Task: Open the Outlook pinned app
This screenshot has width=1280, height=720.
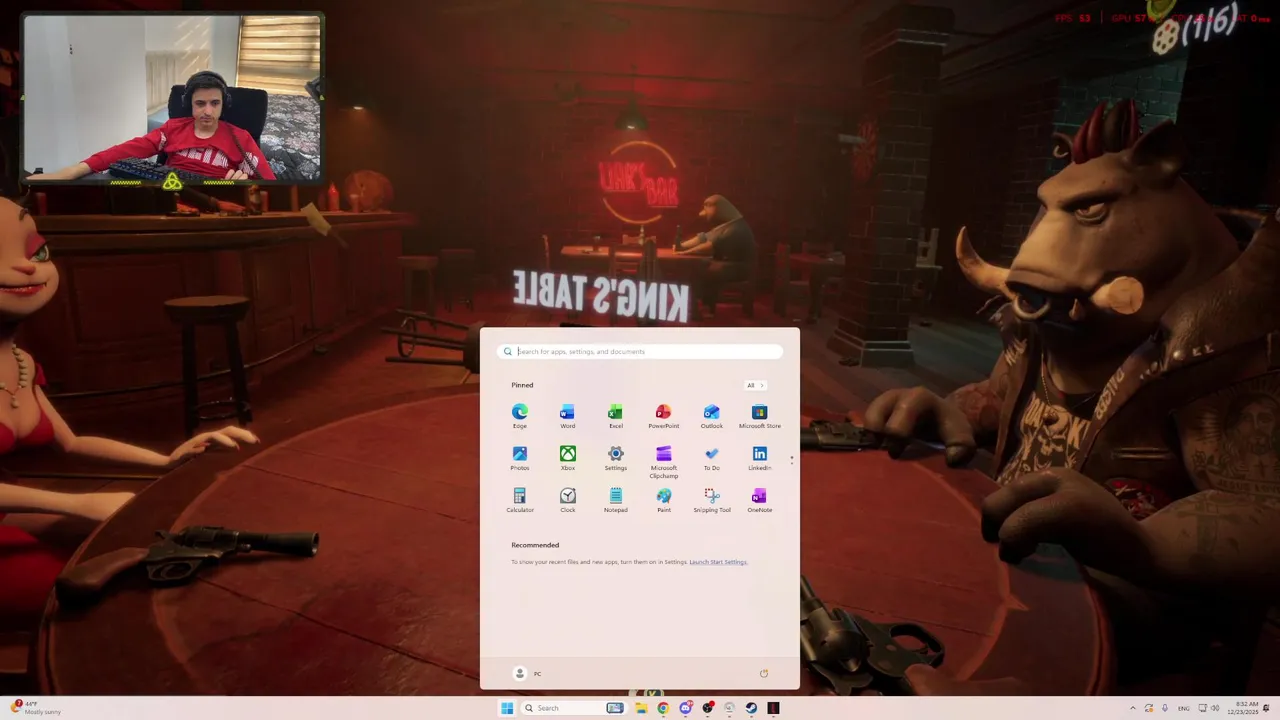Action: click(x=711, y=417)
